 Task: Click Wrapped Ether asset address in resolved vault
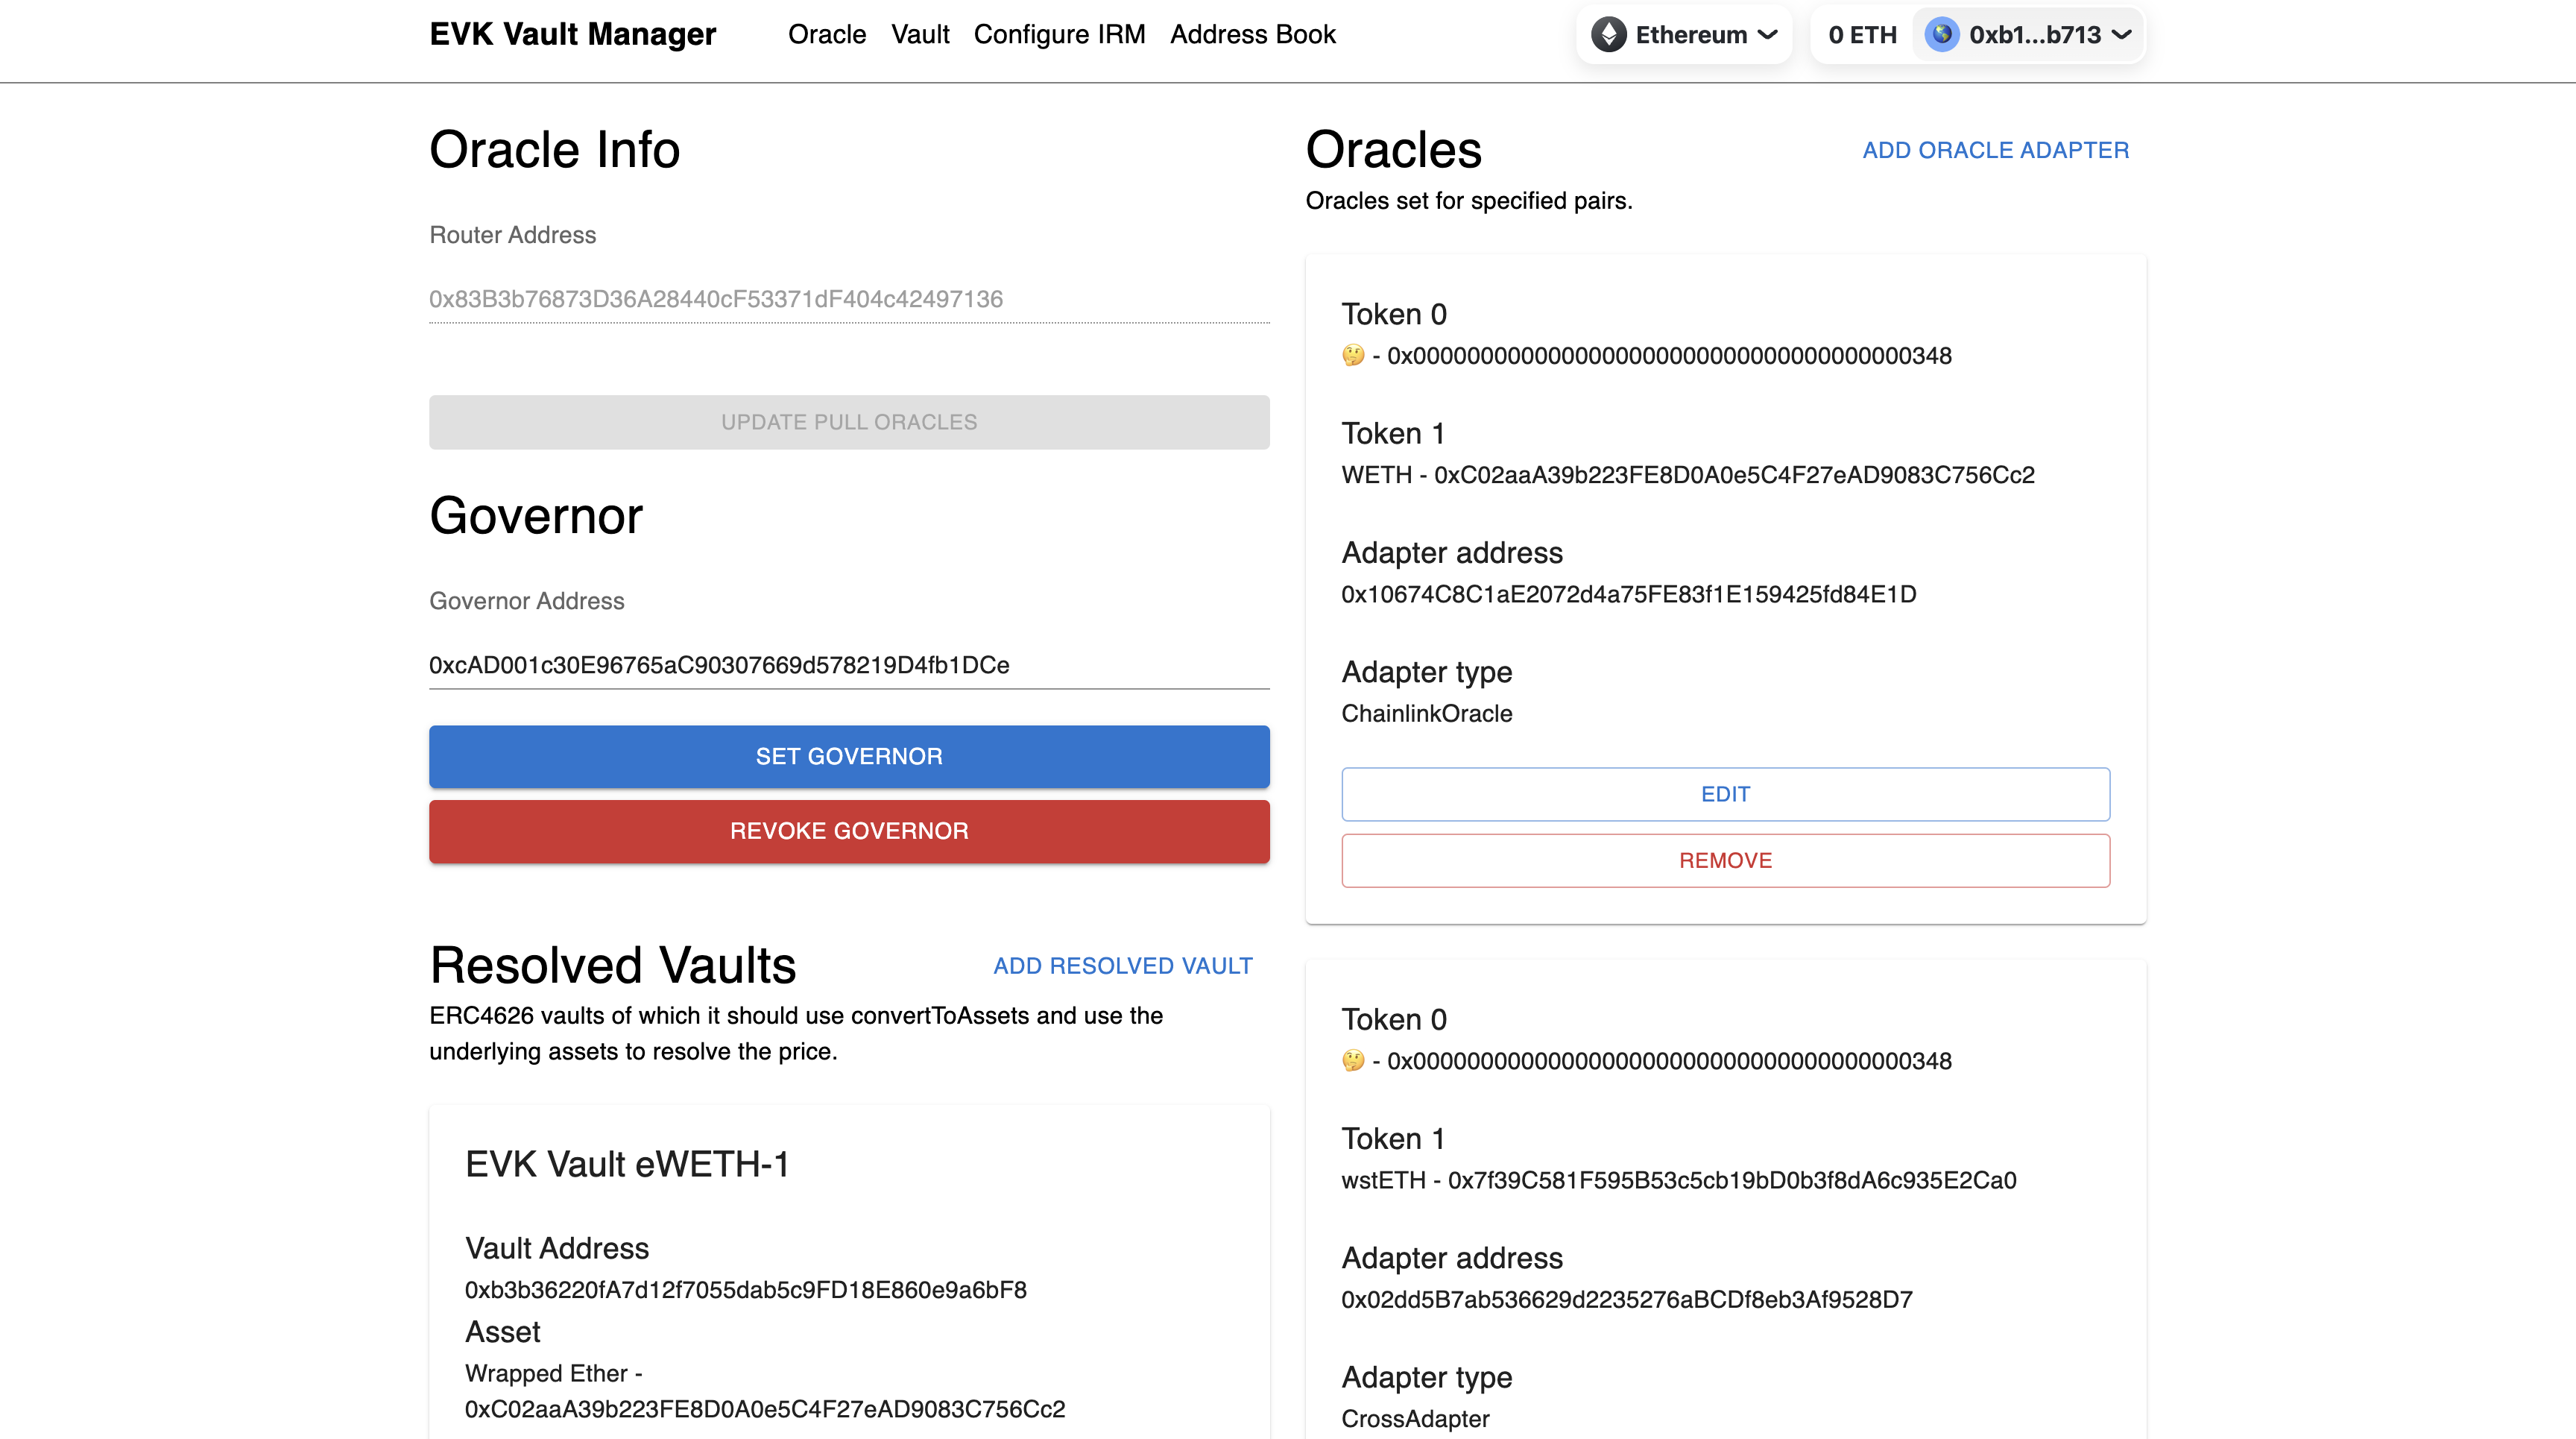765,1409
